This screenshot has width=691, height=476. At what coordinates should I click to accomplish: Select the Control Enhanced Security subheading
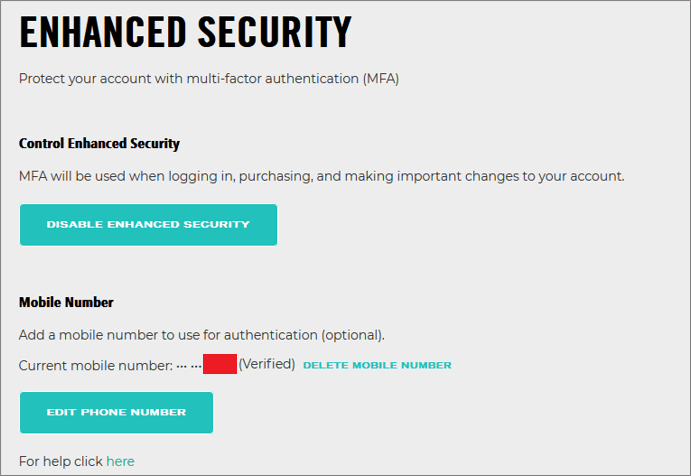point(99,143)
